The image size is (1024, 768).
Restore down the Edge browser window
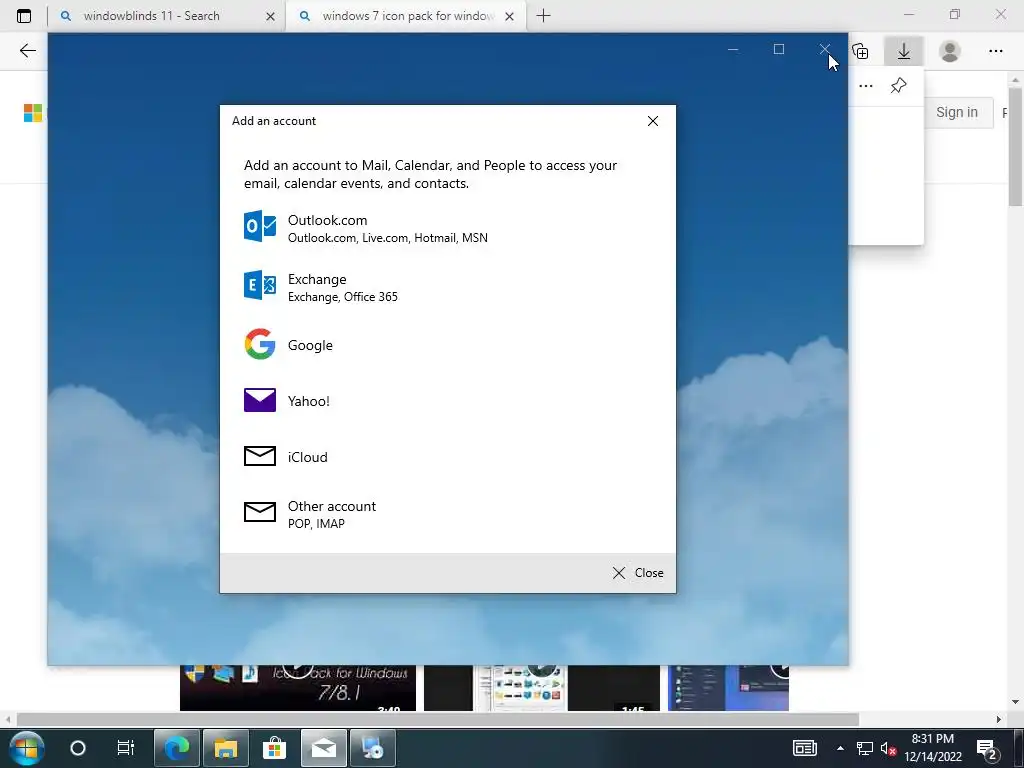[x=955, y=14]
